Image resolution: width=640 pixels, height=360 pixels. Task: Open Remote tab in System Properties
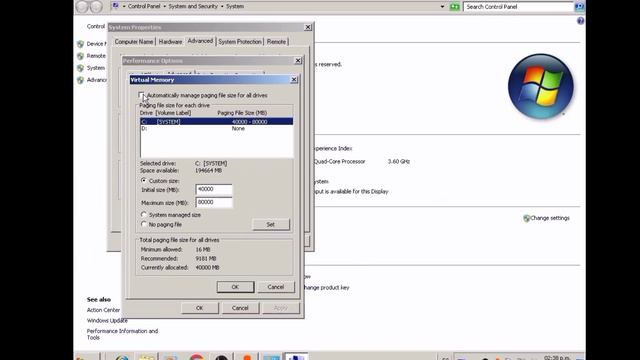(x=276, y=42)
